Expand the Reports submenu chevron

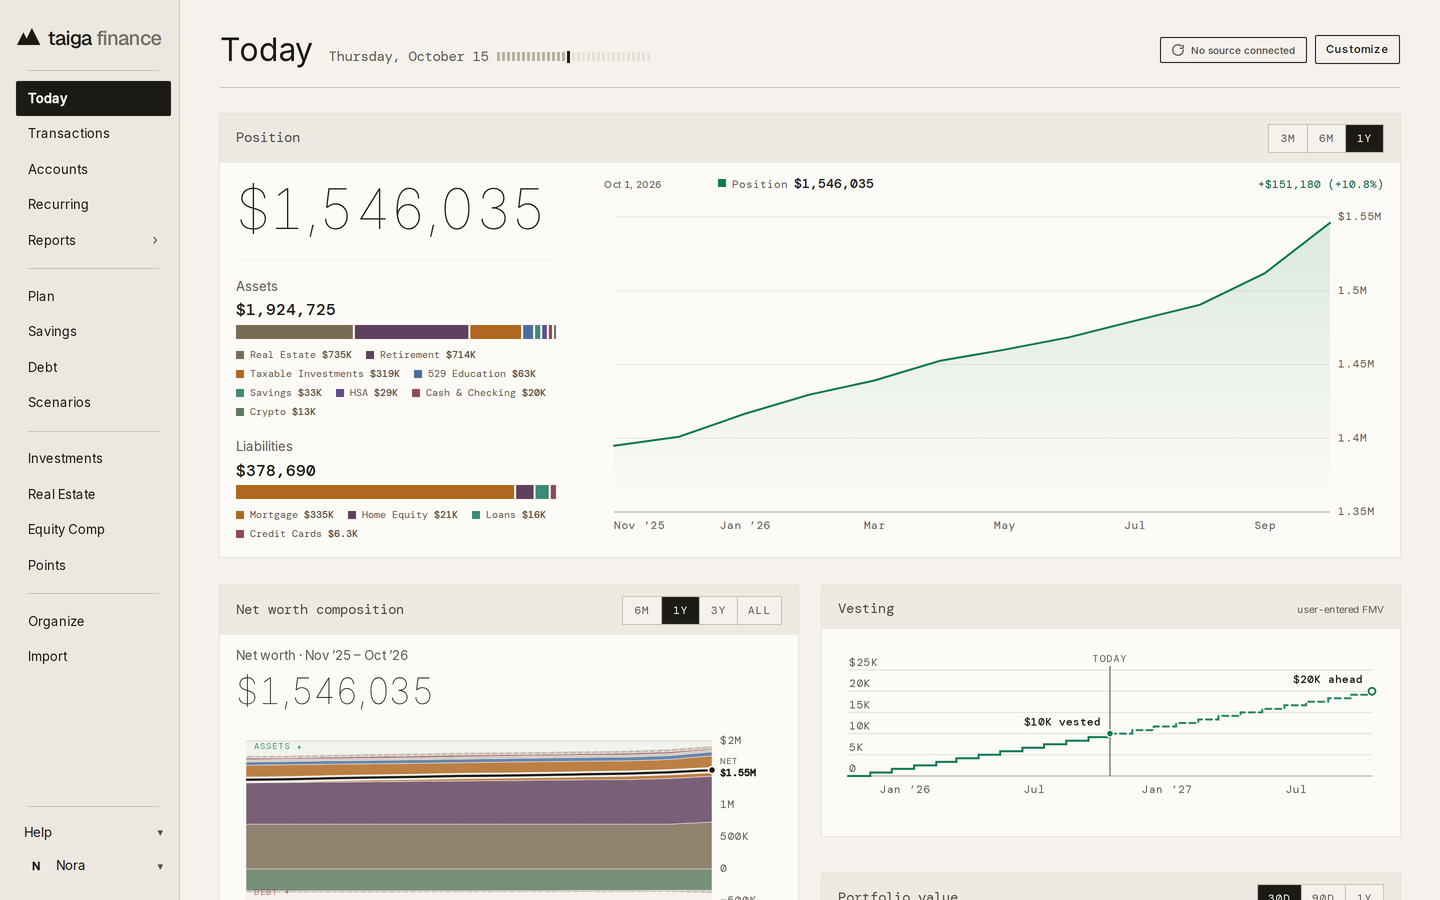click(x=155, y=240)
